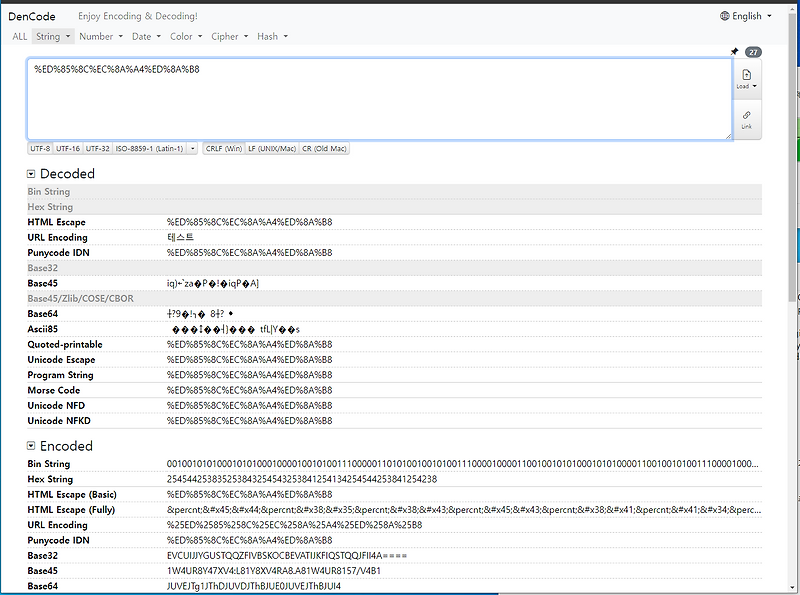The width and height of the screenshot is (800, 595).
Task: Open the Load file icon
Action: [x=747, y=75]
